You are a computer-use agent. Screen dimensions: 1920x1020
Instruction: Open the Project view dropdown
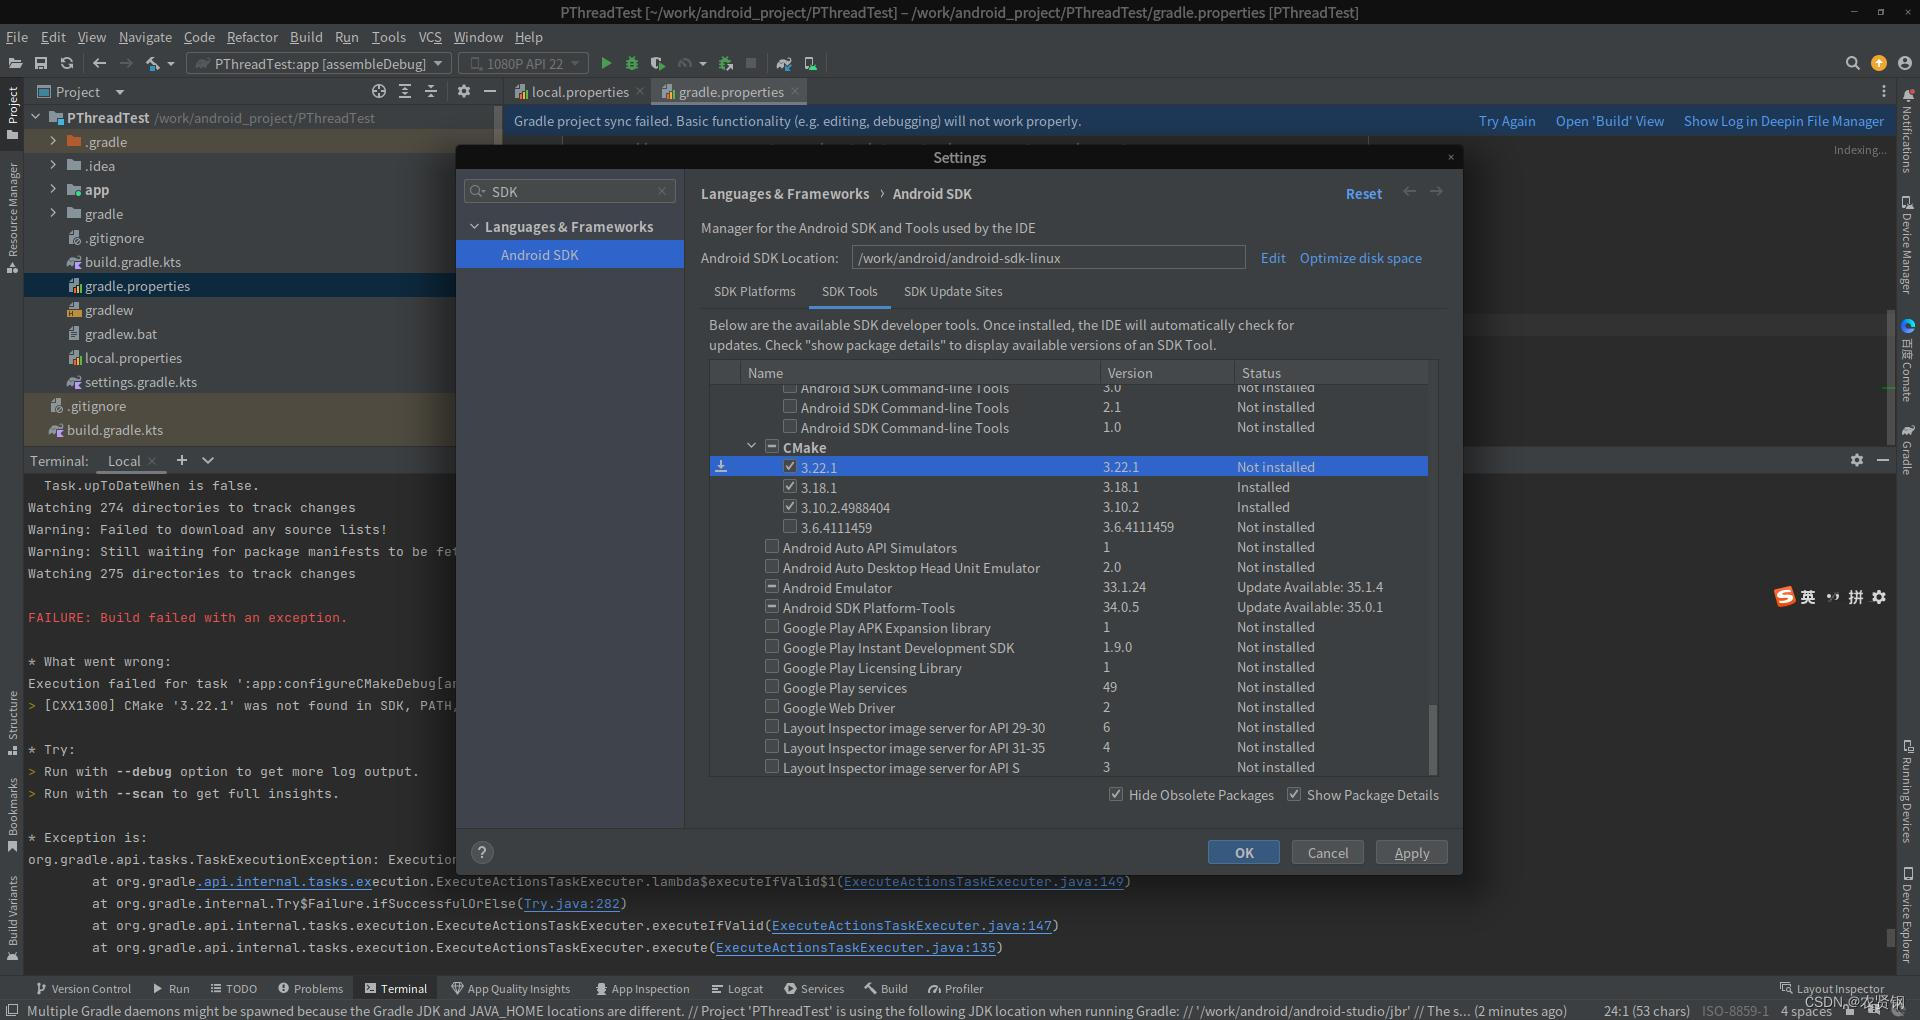click(119, 92)
